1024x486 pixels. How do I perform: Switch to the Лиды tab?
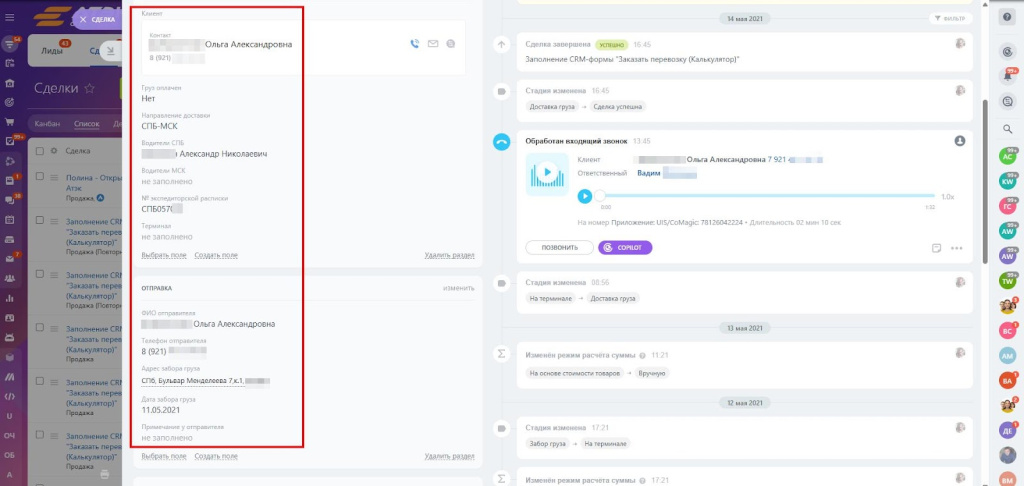click(52, 51)
